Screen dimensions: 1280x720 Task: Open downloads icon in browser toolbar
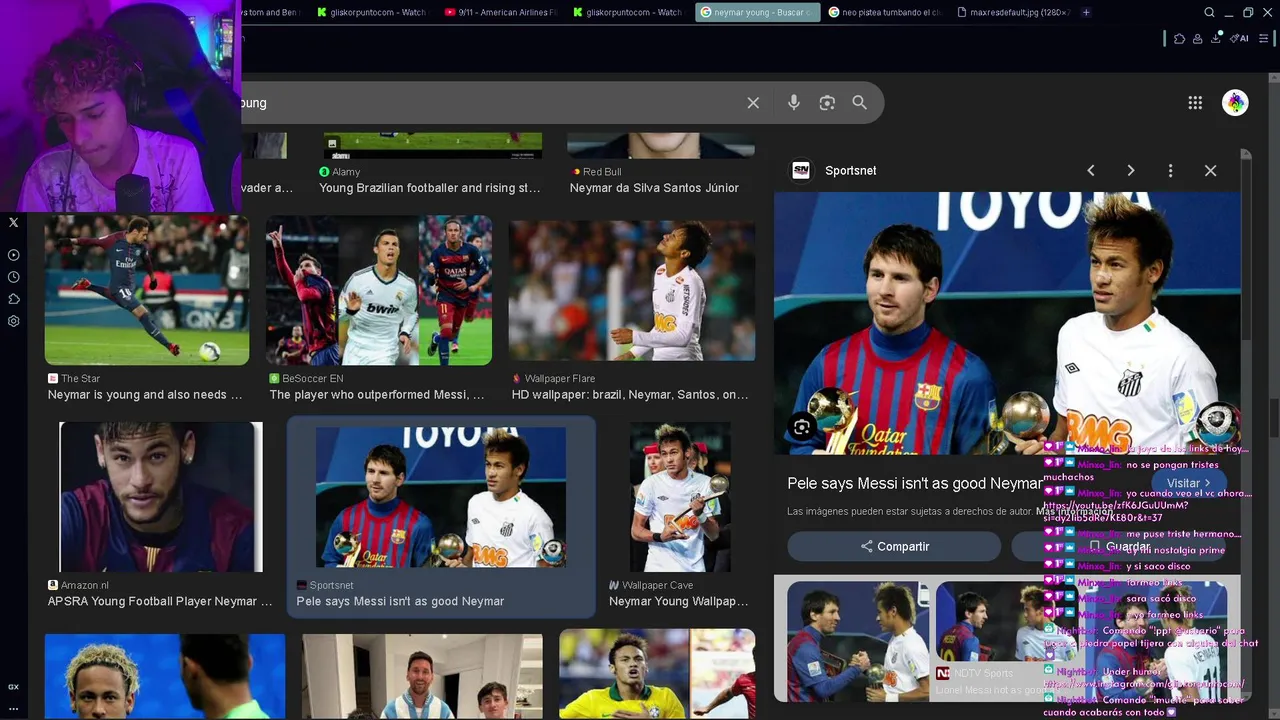1218,38
